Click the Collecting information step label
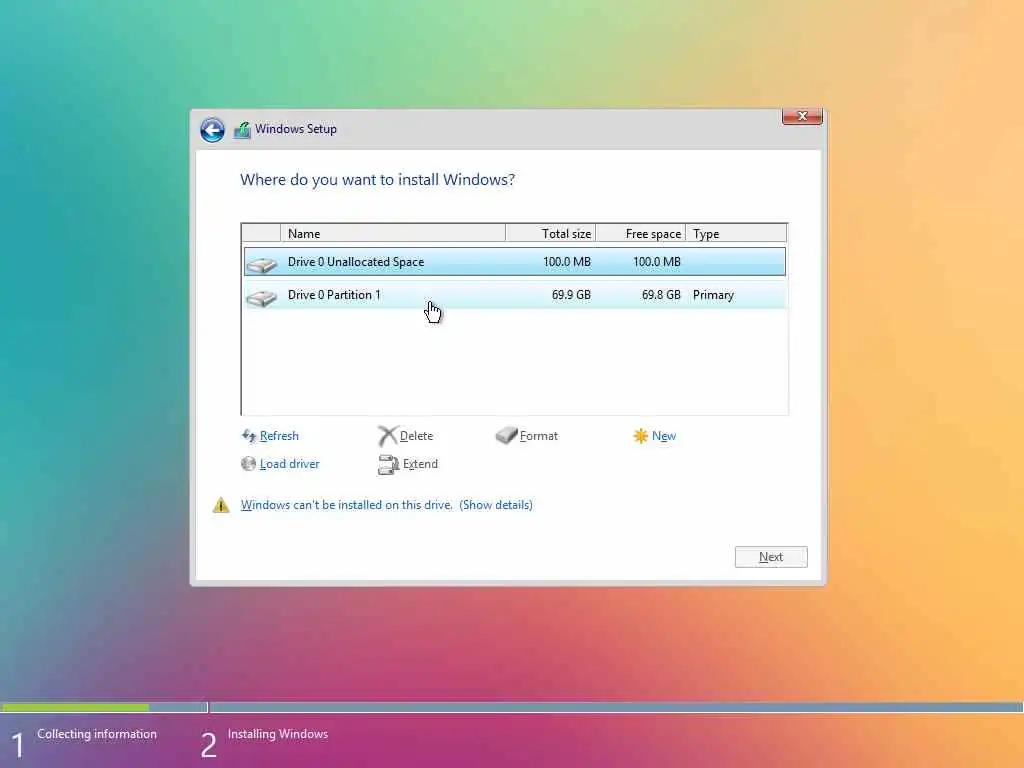Viewport: 1024px width, 768px height. [97, 734]
